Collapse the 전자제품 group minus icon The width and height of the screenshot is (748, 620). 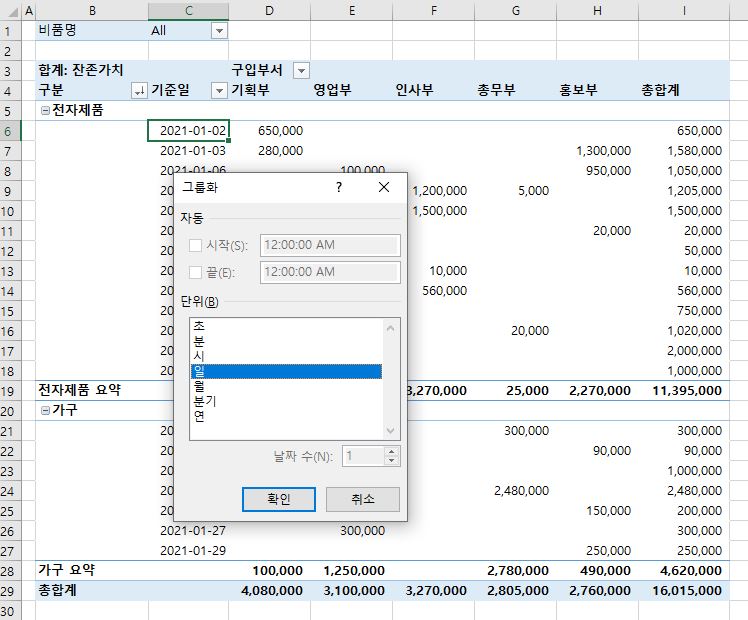pyautogui.click(x=45, y=111)
